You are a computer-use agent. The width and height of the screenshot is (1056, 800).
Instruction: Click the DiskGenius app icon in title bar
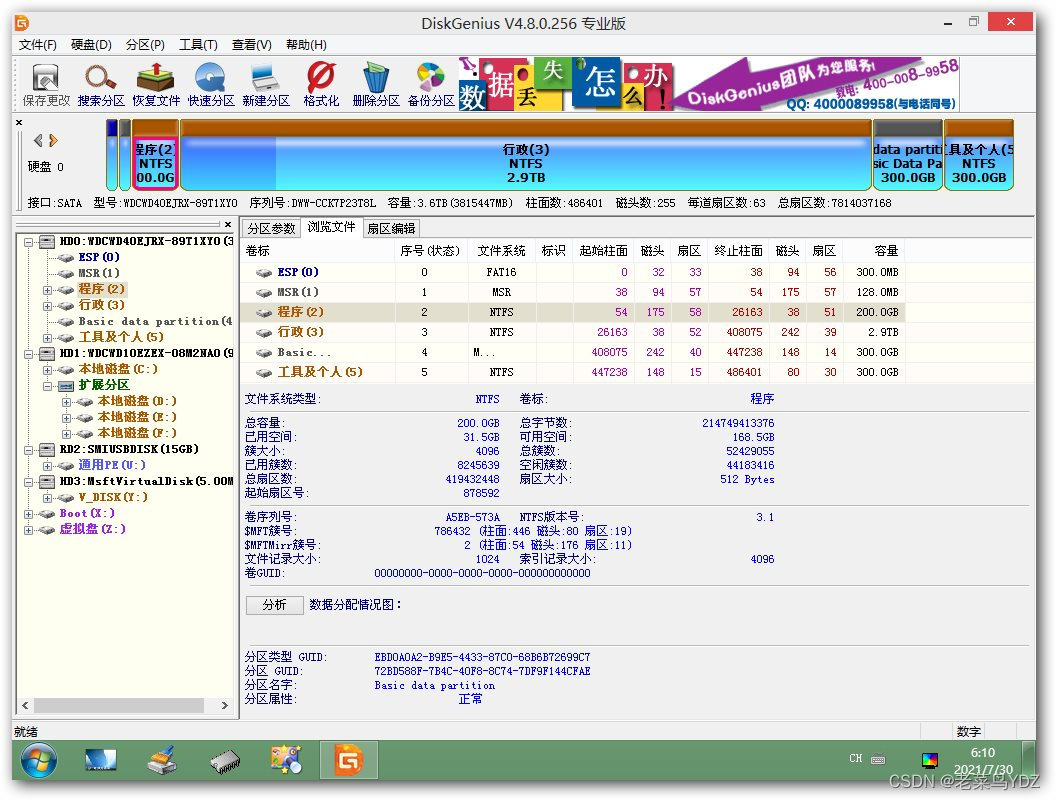(22, 23)
